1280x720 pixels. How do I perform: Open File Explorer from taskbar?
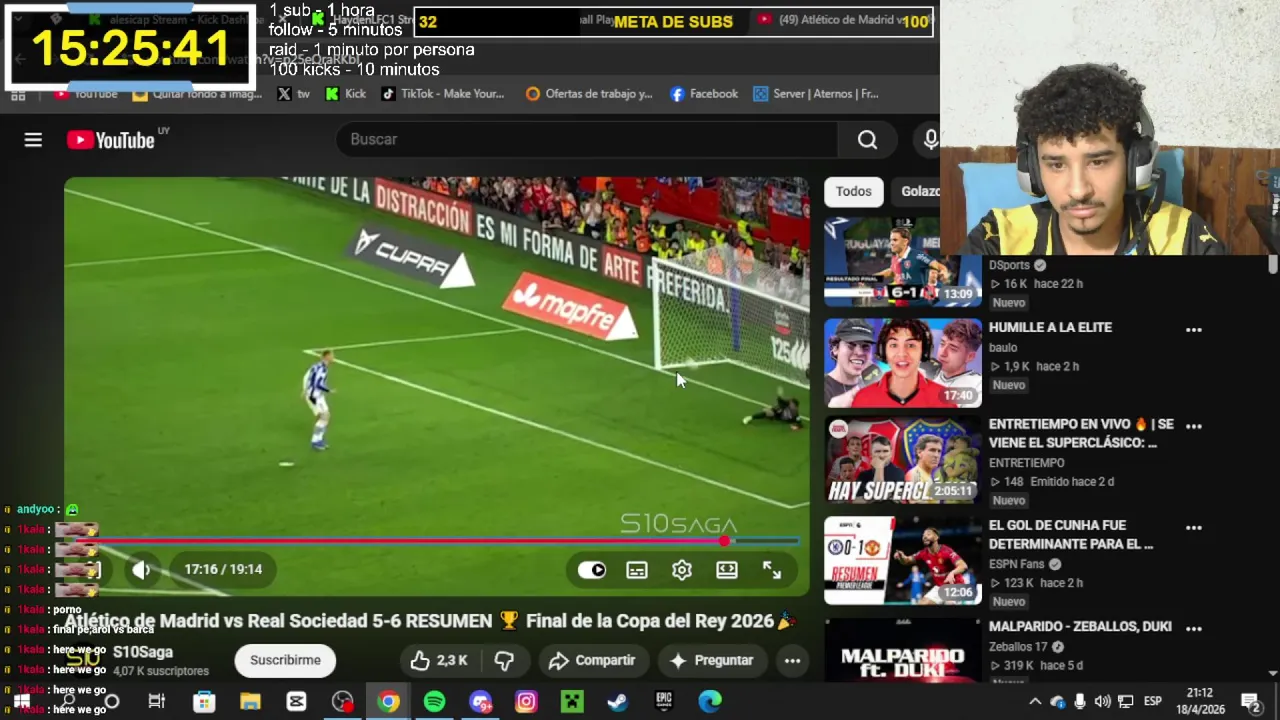pos(250,702)
